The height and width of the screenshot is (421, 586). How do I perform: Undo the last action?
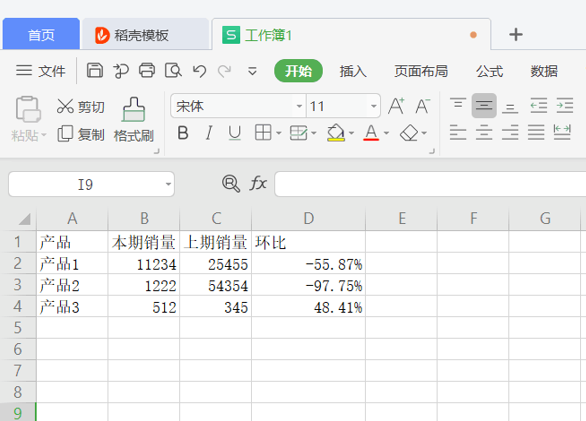pyautogui.click(x=200, y=71)
